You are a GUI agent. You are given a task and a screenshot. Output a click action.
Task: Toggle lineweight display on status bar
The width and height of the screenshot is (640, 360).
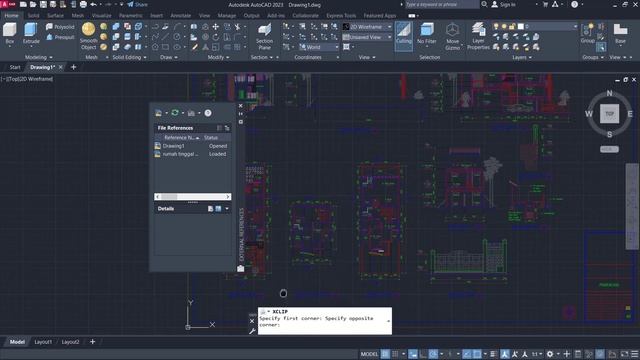click(493, 354)
